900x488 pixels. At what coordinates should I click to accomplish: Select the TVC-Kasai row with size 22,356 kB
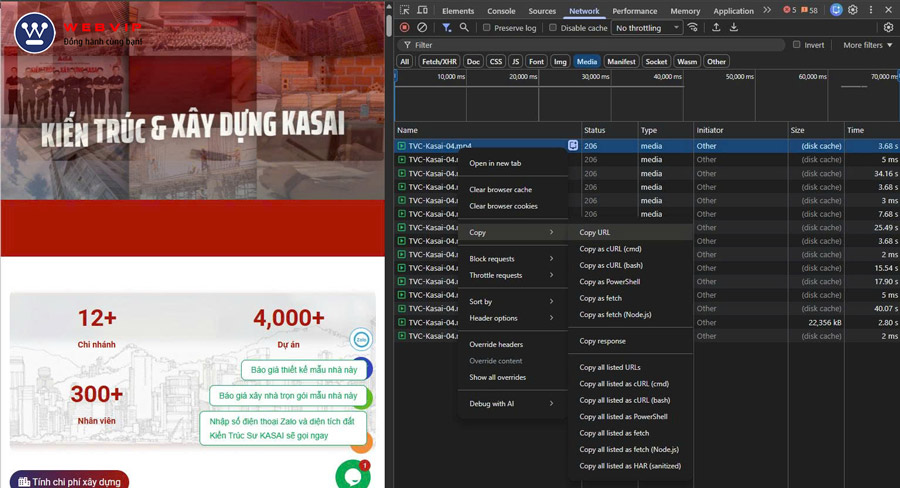[647, 323]
